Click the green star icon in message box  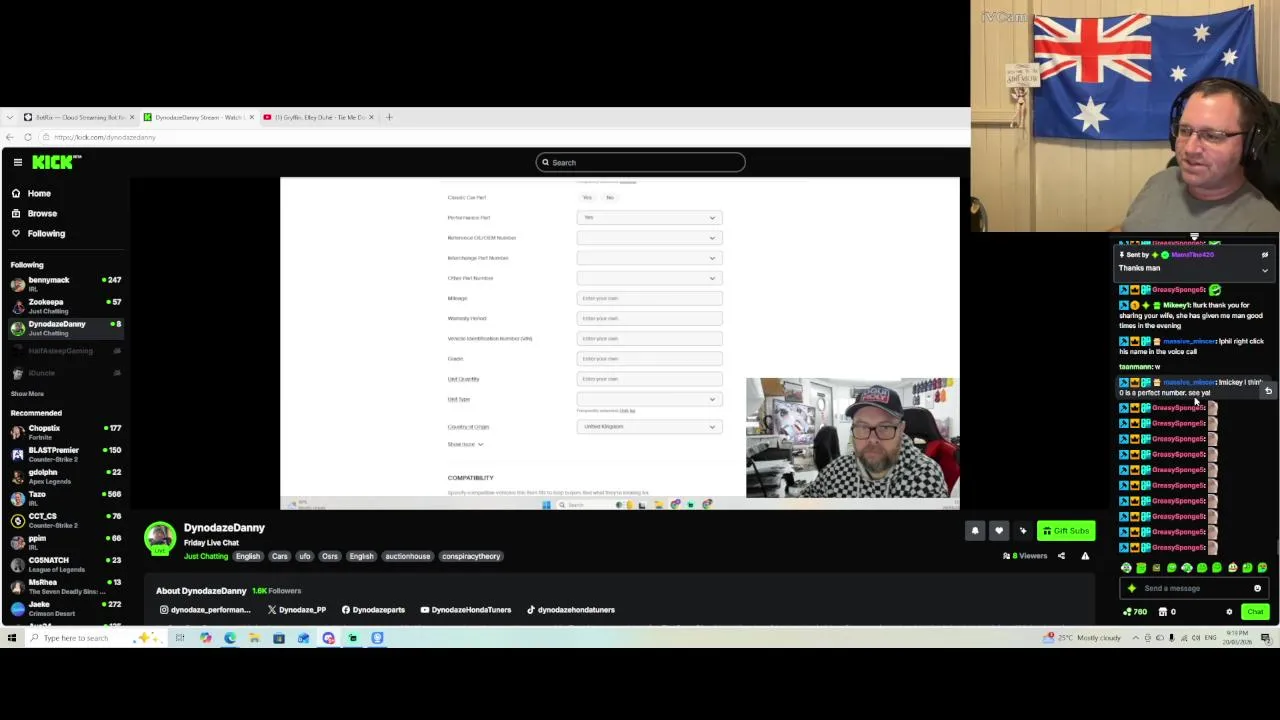coord(1131,588)
